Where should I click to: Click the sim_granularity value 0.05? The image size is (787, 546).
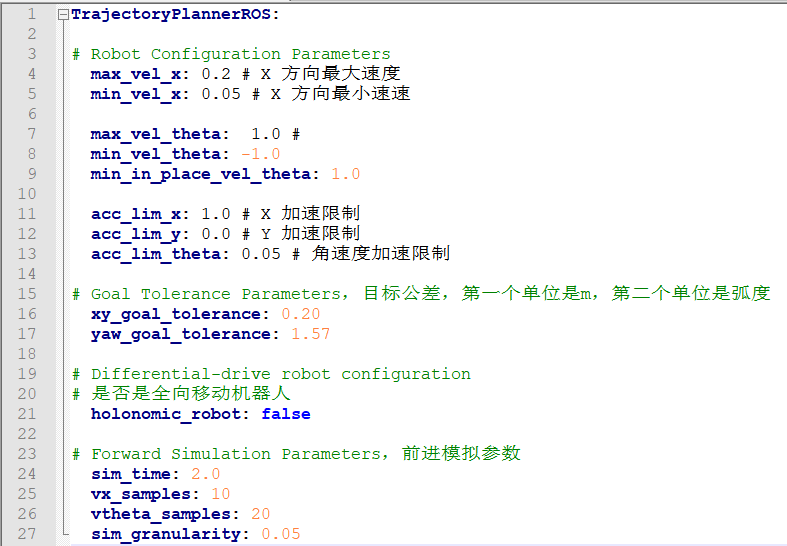coord(280,534)
